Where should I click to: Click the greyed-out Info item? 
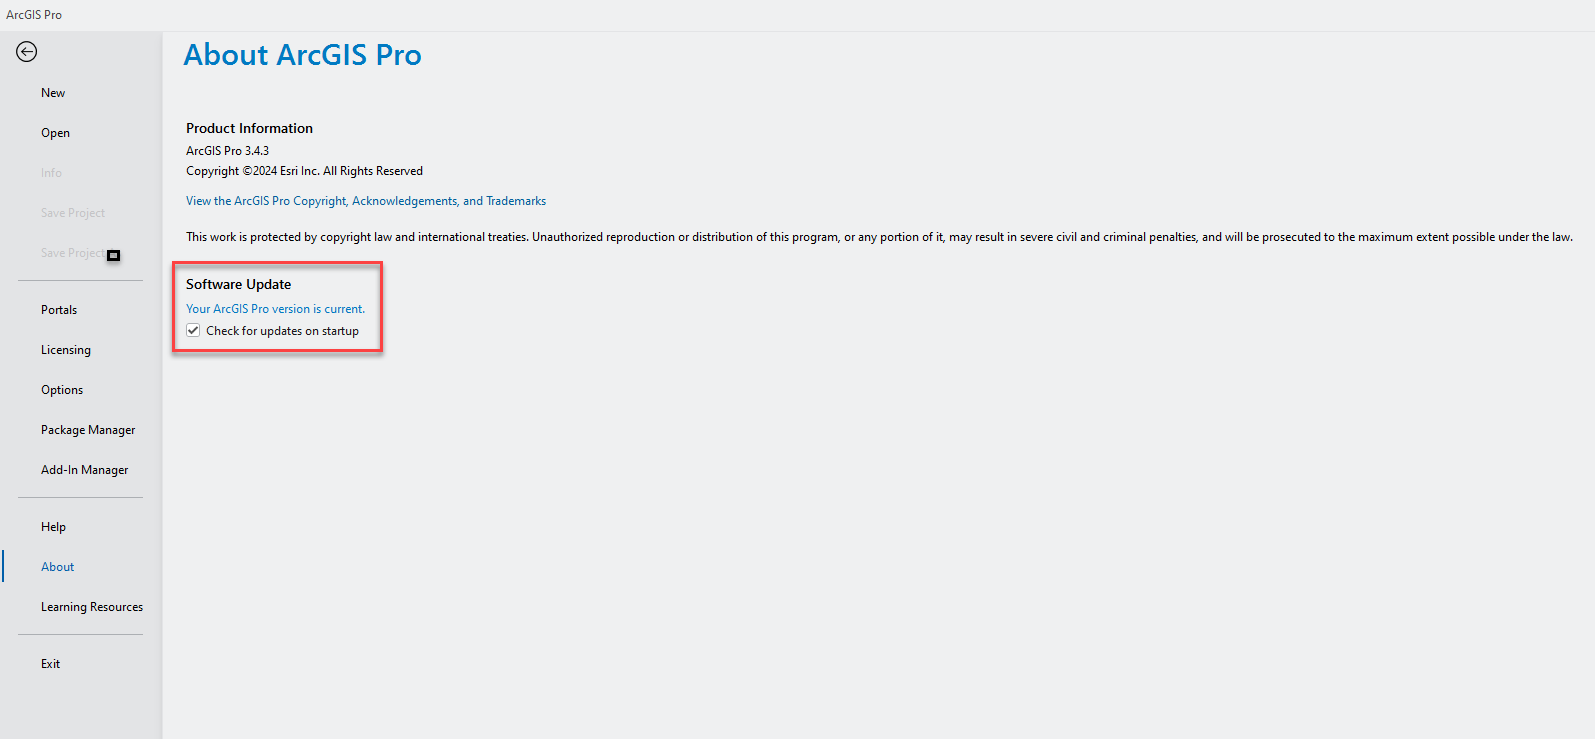51,173
